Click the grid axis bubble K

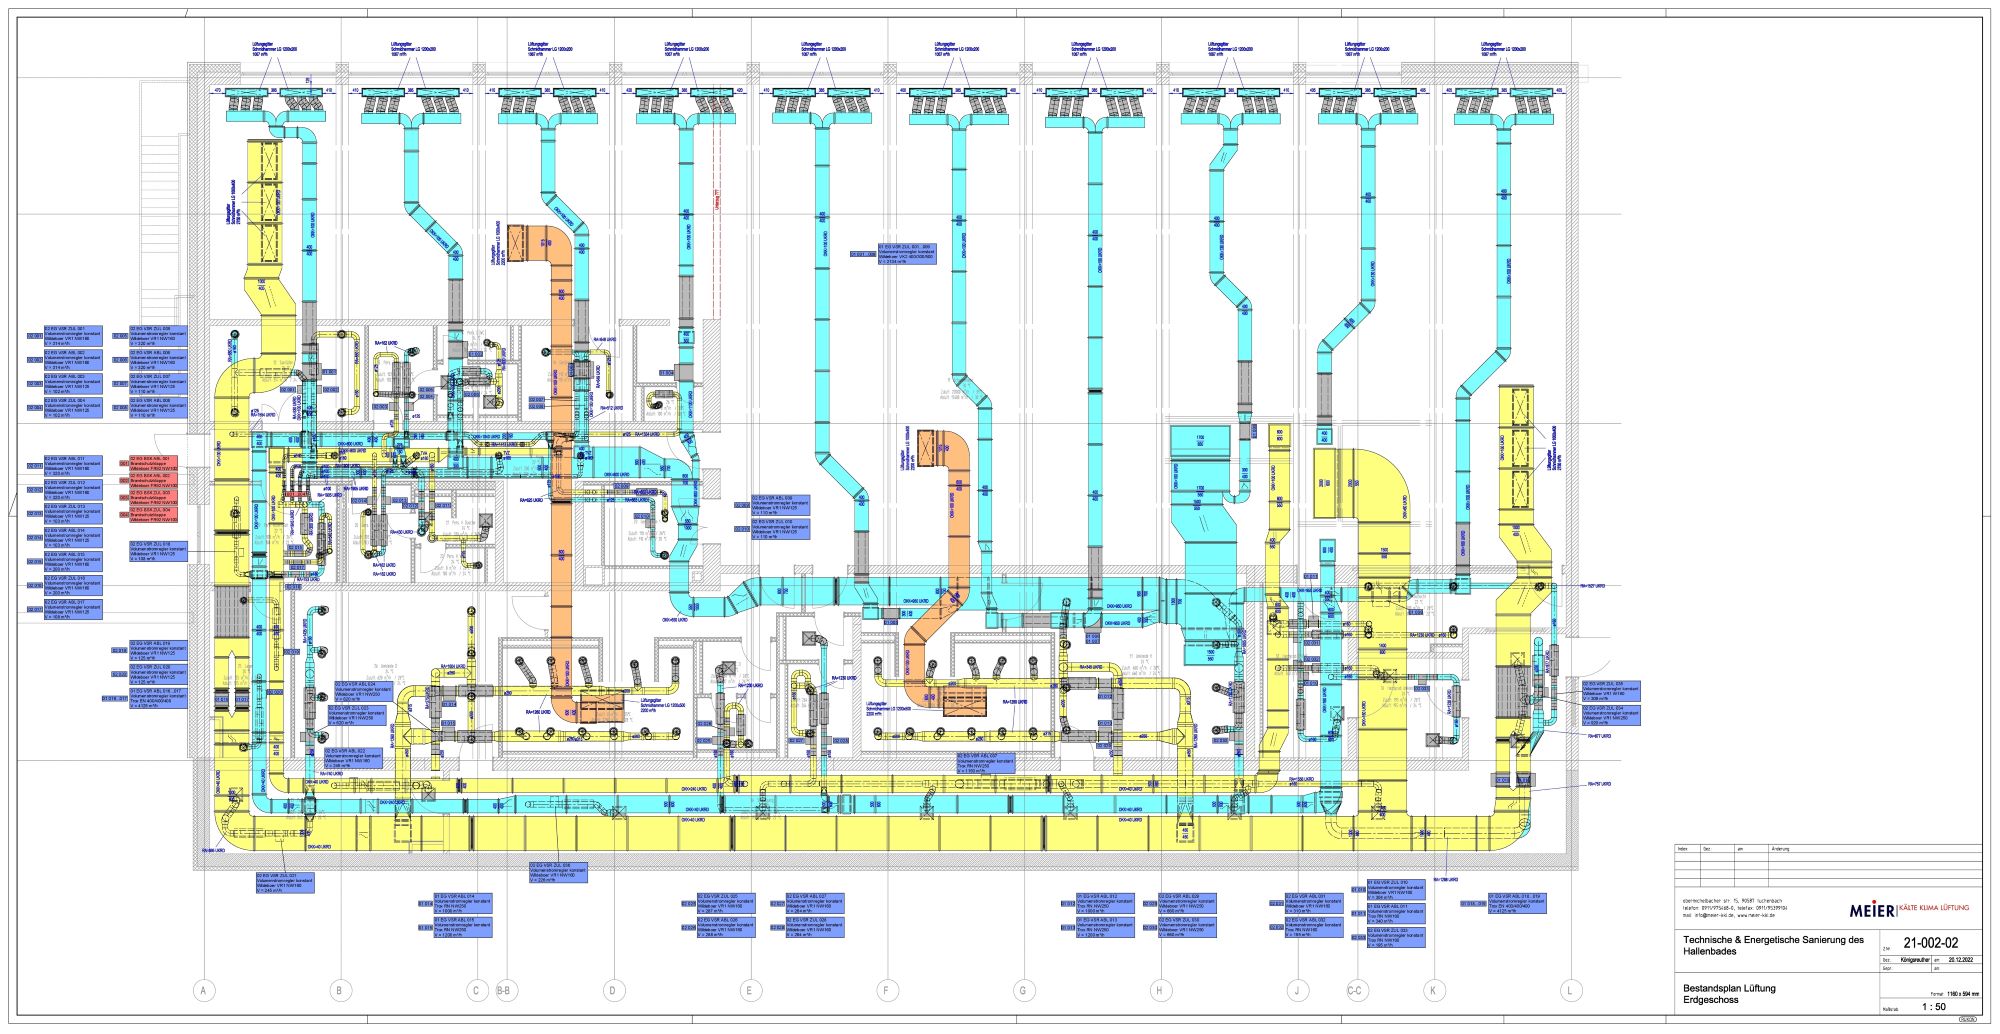point(1433,991)
